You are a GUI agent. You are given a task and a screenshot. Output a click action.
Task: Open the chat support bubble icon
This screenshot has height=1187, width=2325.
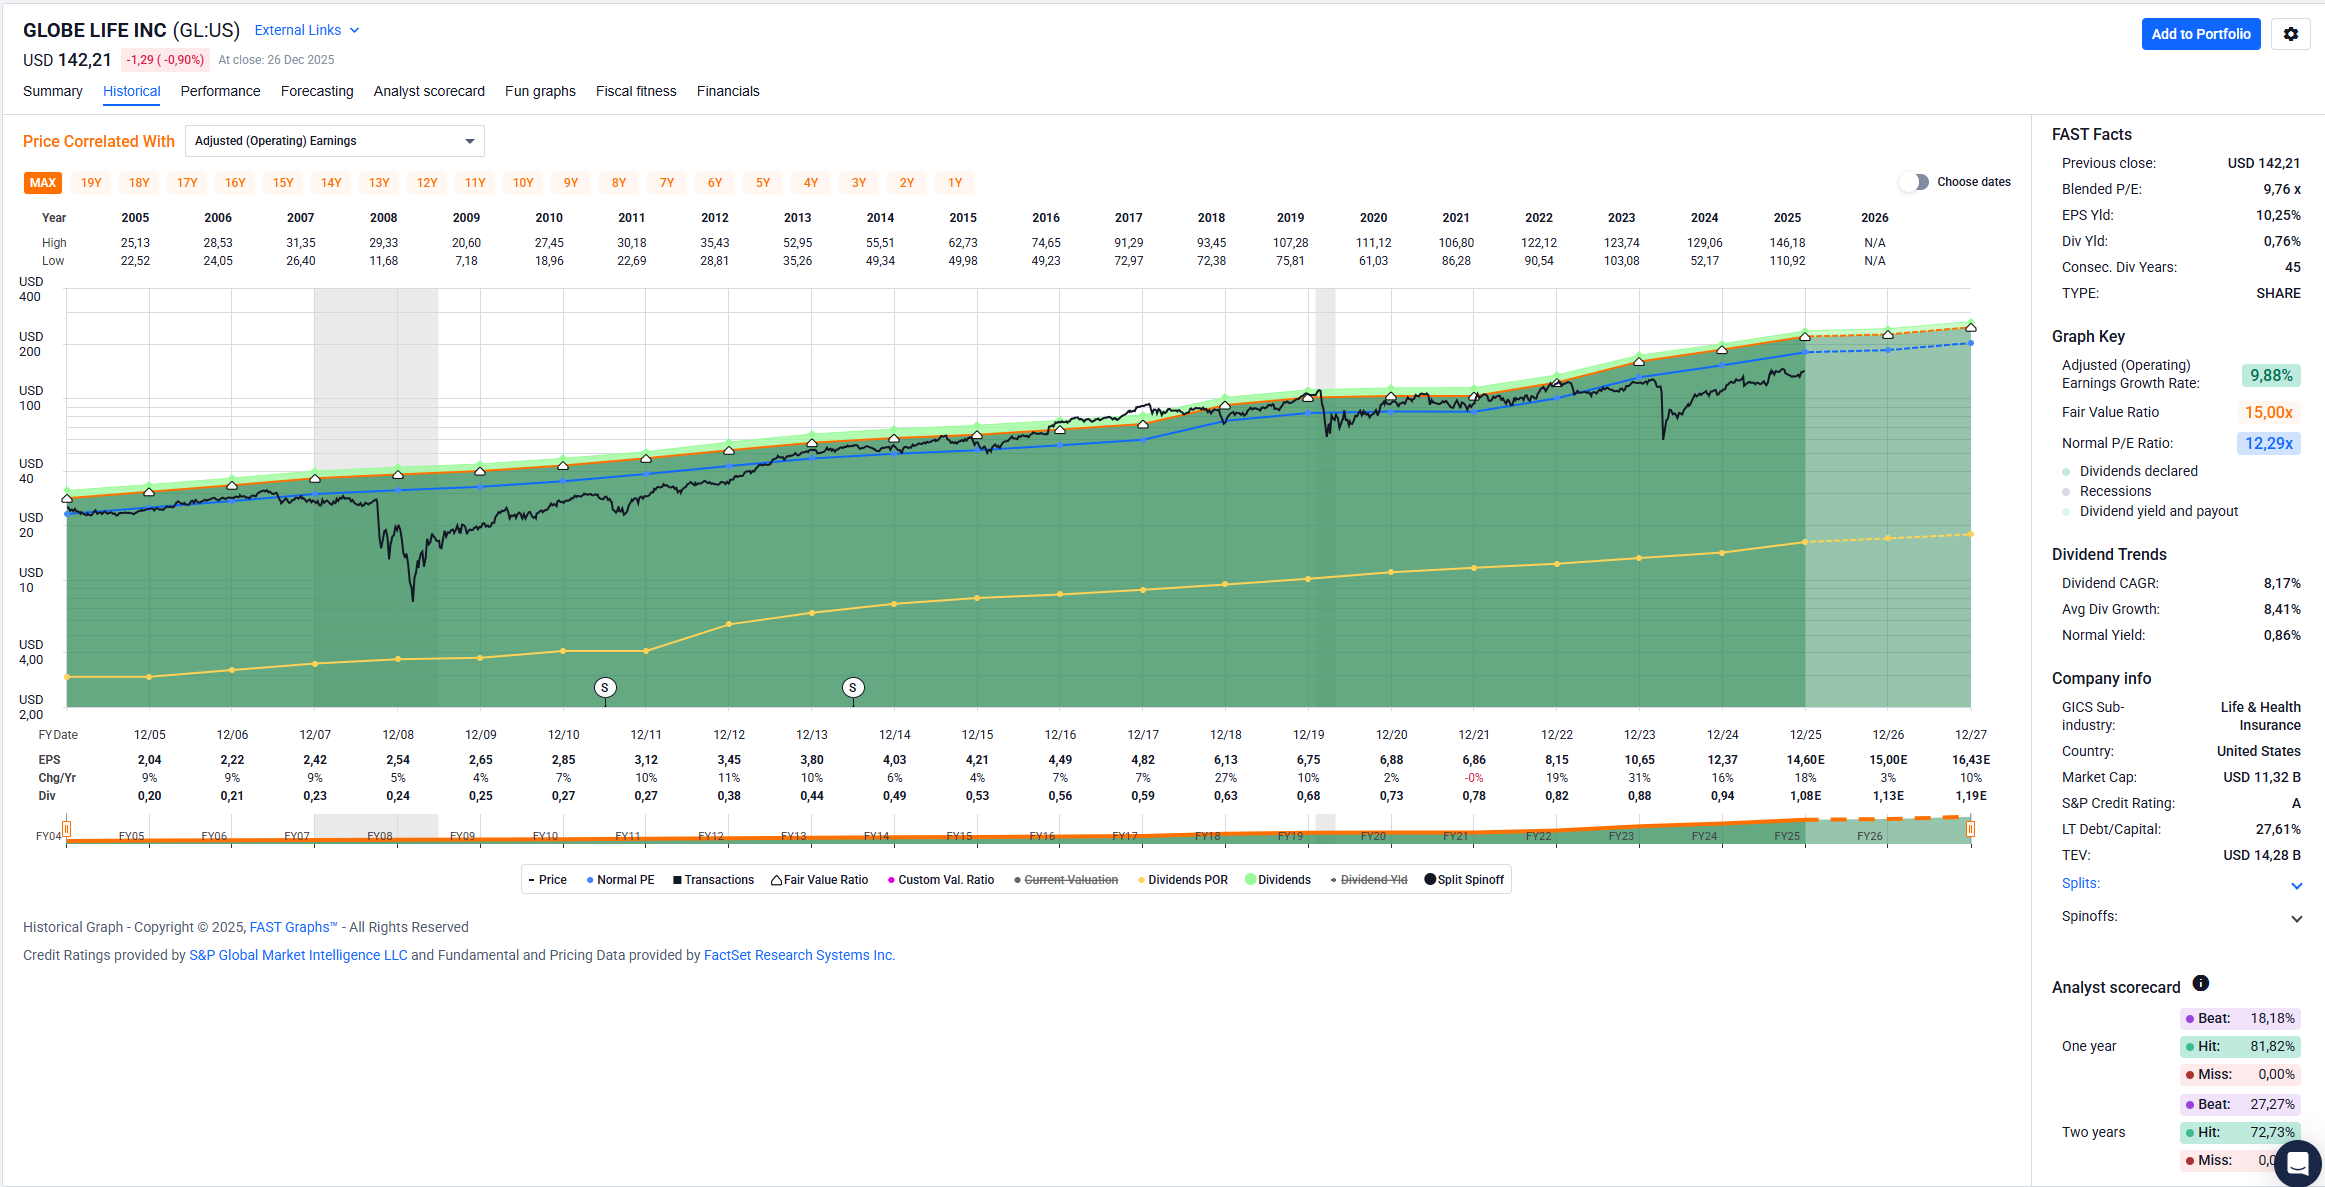tap(2297, 1163)
